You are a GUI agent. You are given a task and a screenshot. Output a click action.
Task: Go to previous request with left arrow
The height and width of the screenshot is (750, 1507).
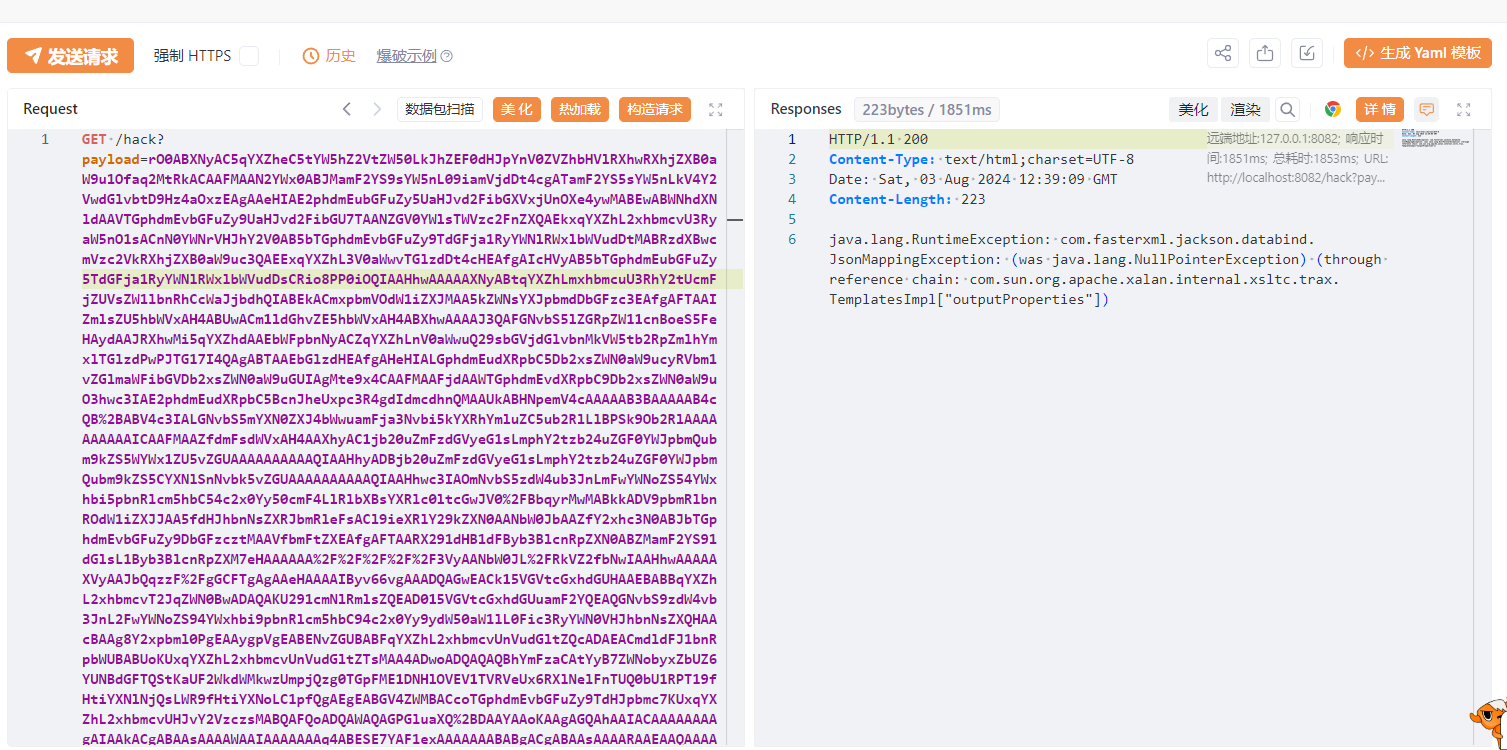tap(347, 109)
